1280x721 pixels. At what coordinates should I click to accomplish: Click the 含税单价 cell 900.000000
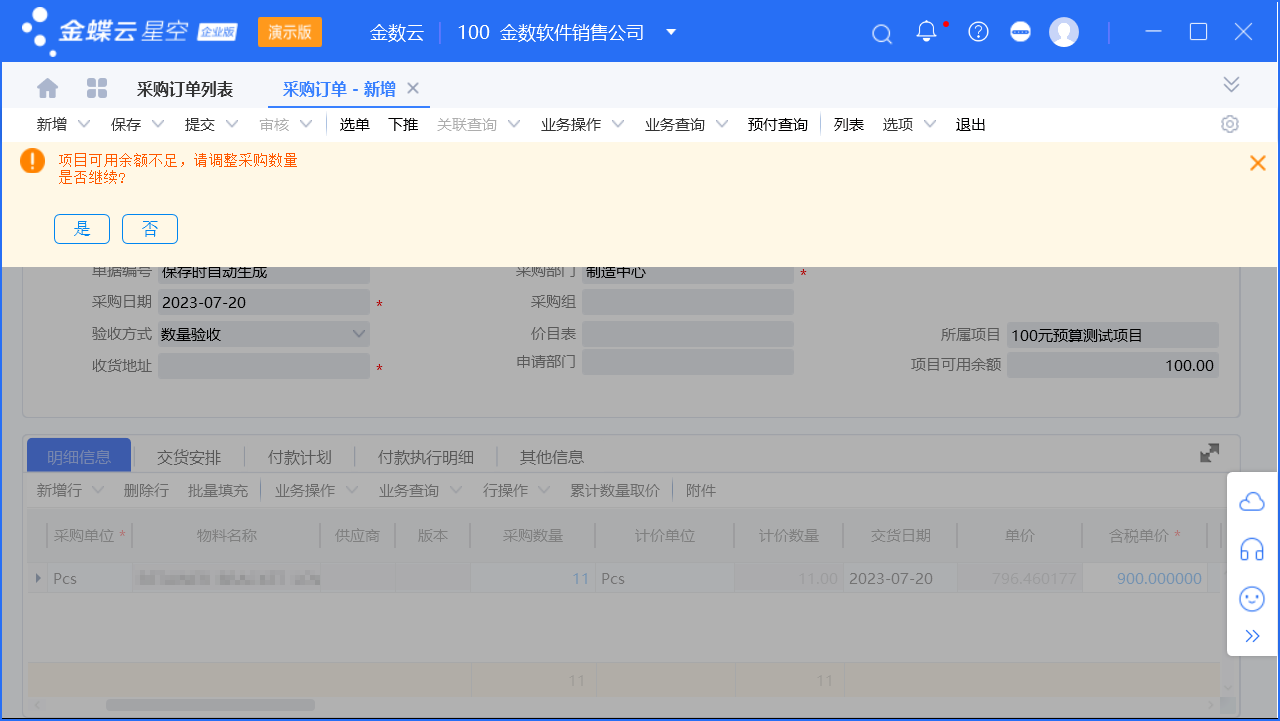[1143, 578]
